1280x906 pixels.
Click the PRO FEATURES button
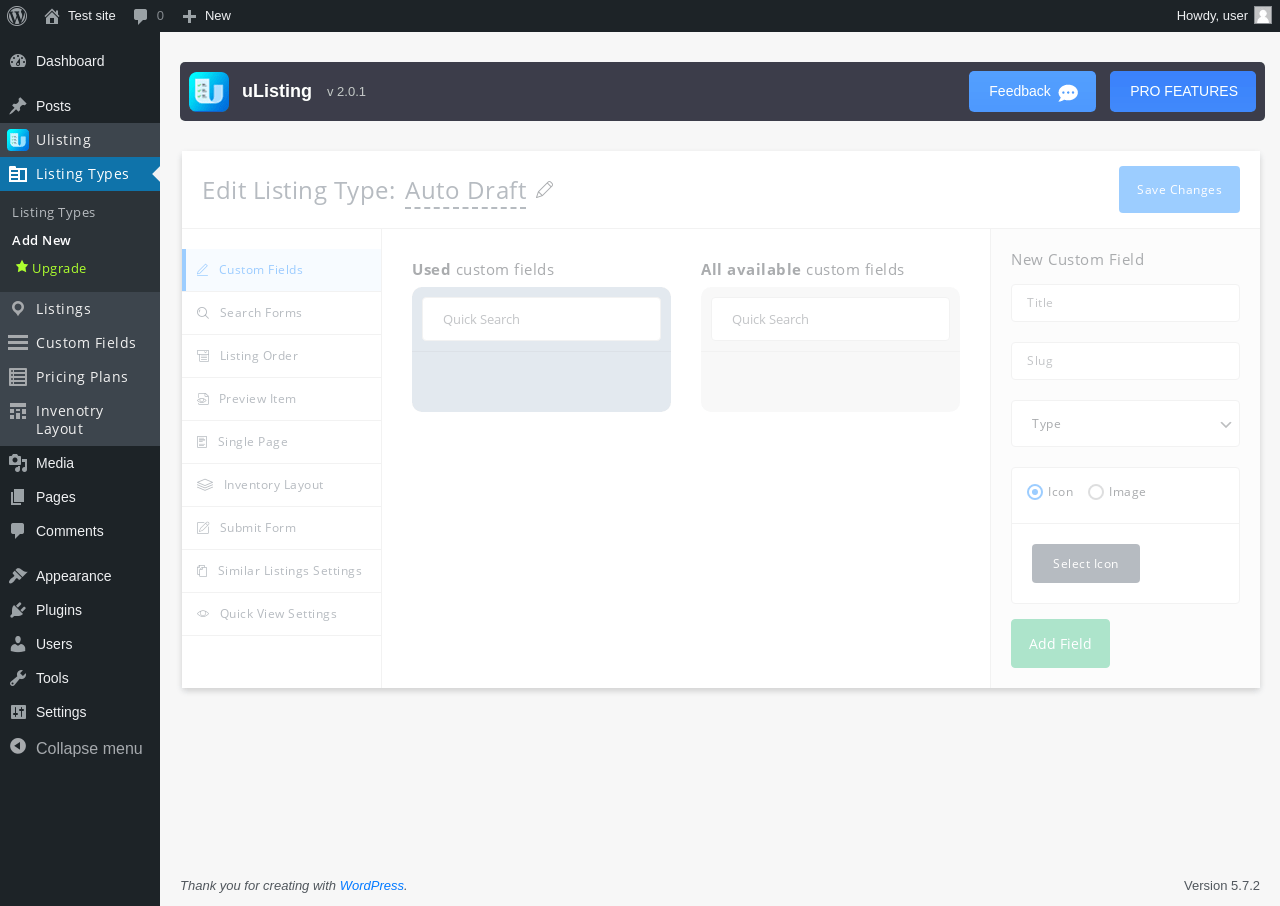click(1183, 92)
